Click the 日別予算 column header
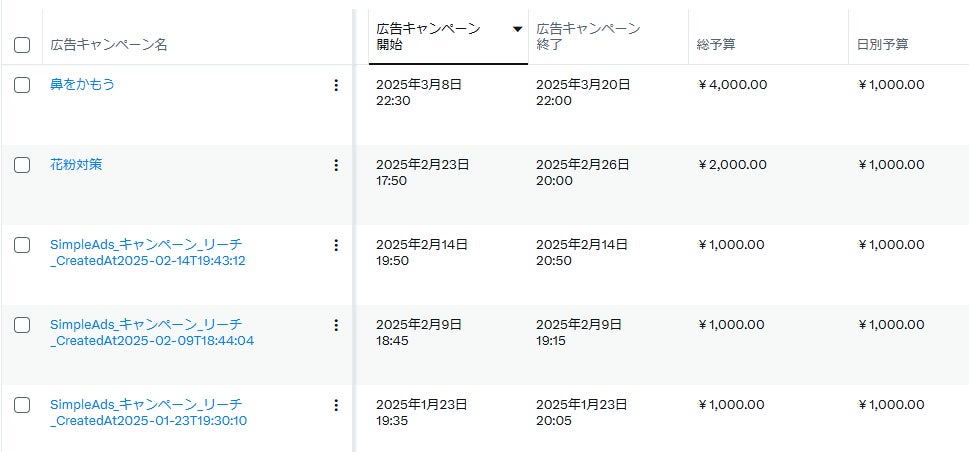 (x=883, y=45)
